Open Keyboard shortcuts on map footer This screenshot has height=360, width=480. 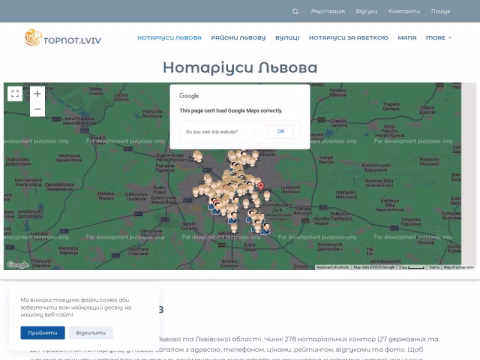pos(333,267)
